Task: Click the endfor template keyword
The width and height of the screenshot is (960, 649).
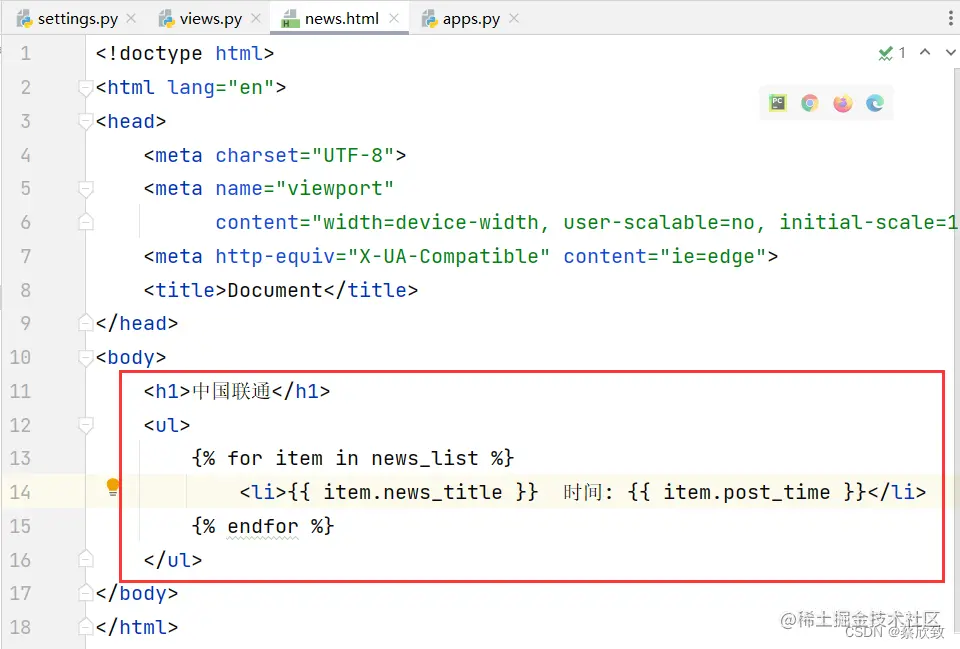Action: (x=263, y=527)
